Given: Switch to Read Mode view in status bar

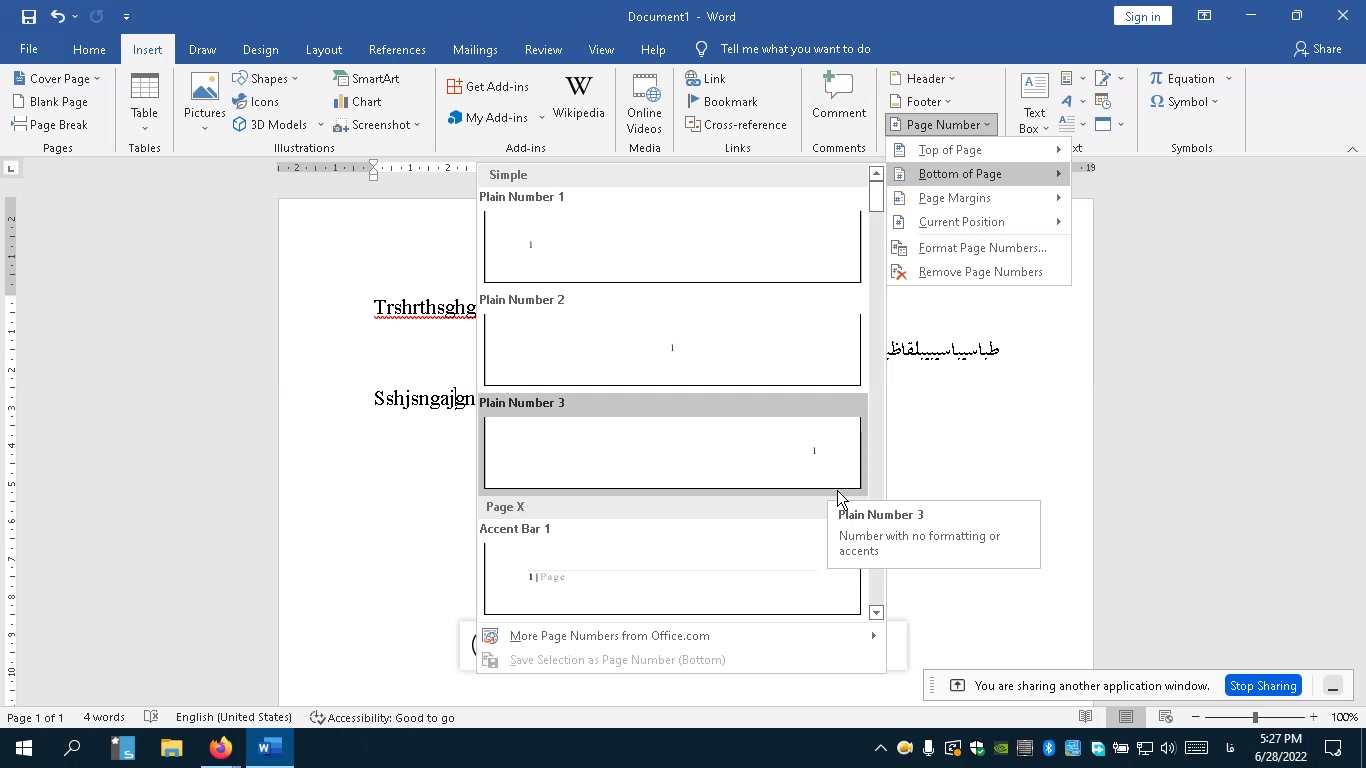Looking at the screenshot, I should tap(1085, 717).
